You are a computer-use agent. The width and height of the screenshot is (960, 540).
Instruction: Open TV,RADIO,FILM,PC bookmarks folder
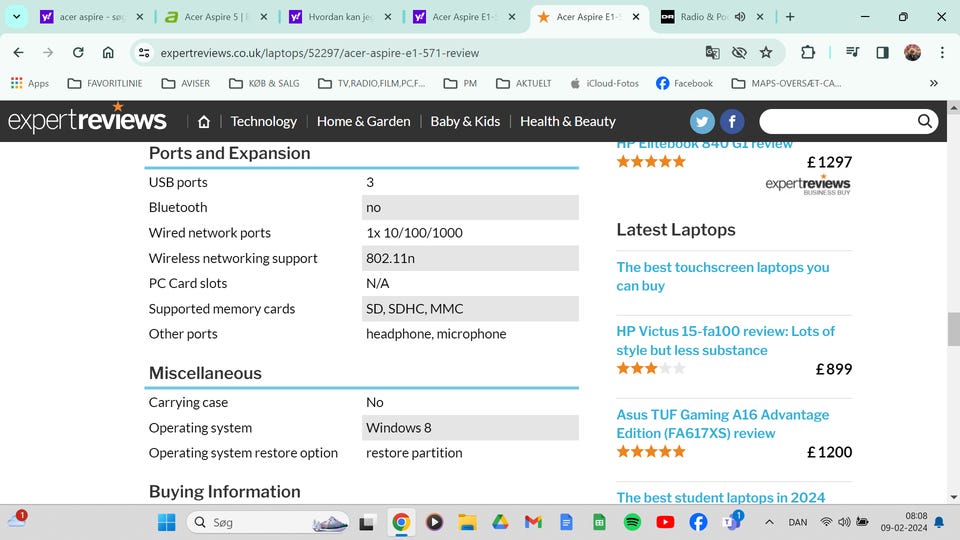(372, 83)
